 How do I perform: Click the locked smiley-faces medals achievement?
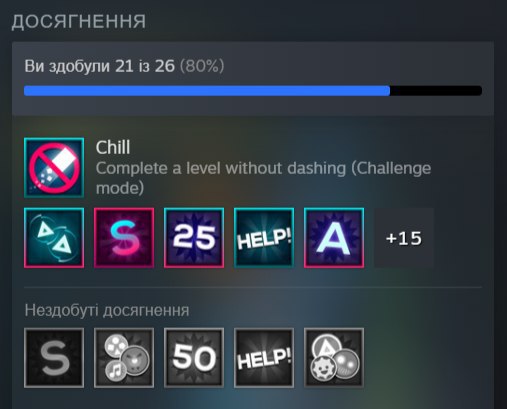click(334, 358)
